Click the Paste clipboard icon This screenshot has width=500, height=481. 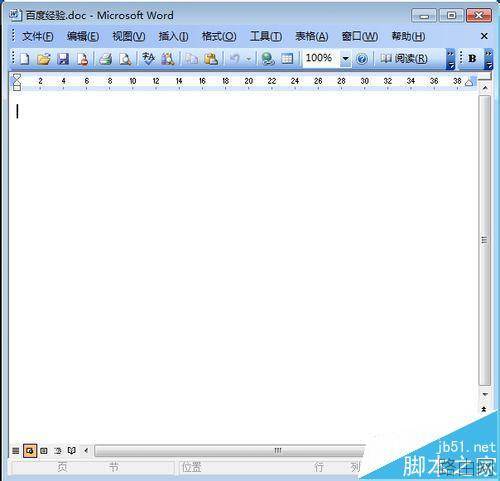[211, 59]
